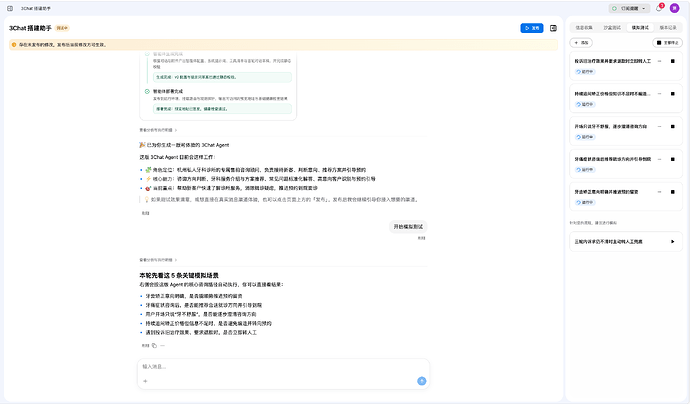The width and height of the screenshot is (690, 404).
Task: Run the supplementary scenario with play icon
Action: (x=672, y=241)
